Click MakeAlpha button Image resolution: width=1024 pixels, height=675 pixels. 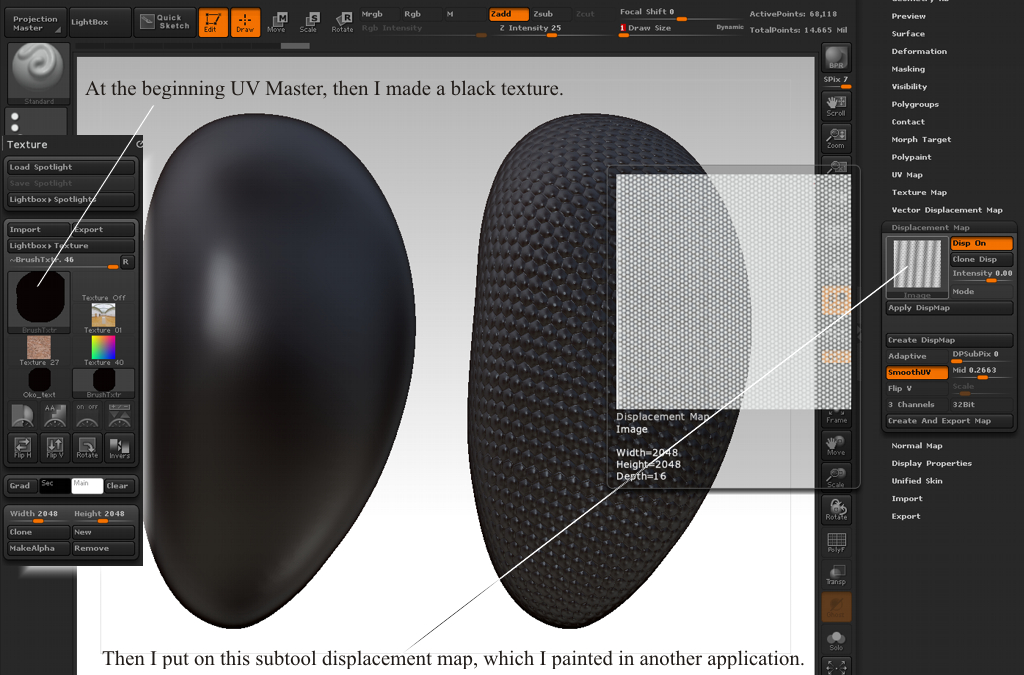coord(39,548)
